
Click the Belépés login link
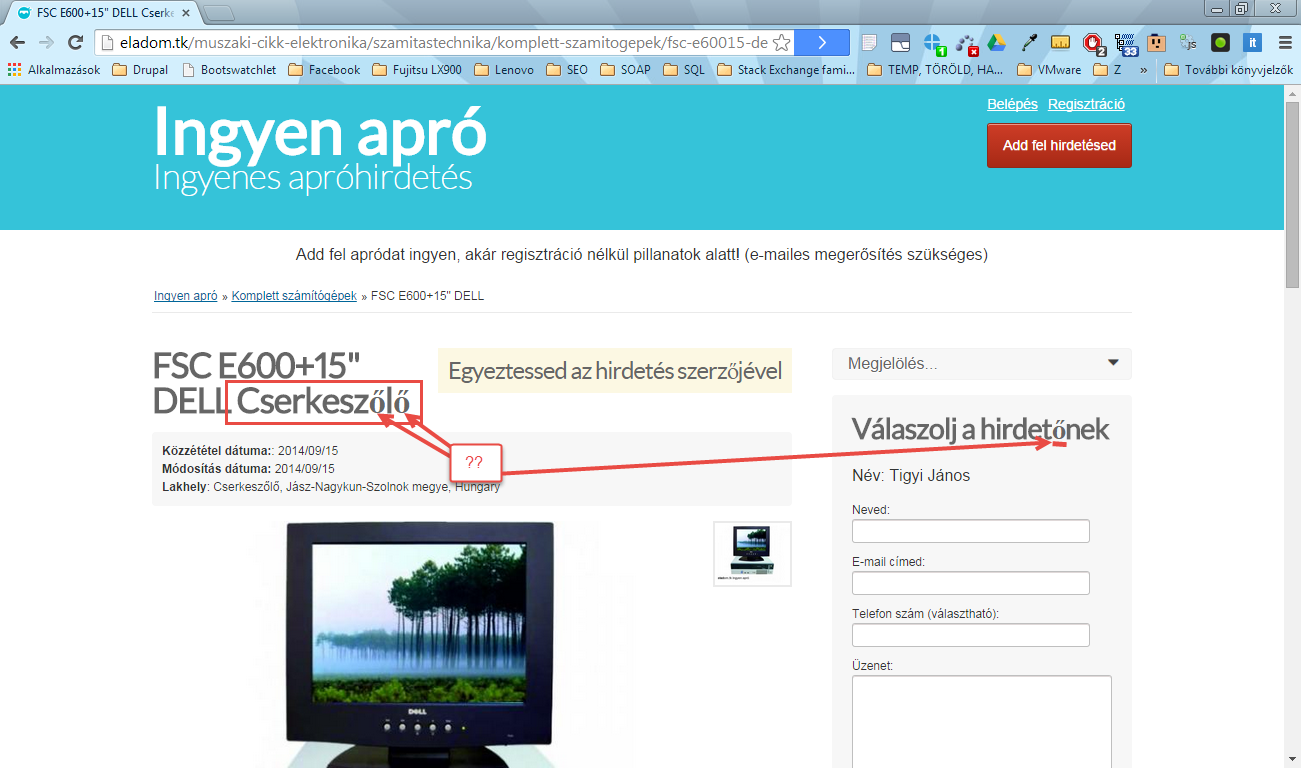1012,104
